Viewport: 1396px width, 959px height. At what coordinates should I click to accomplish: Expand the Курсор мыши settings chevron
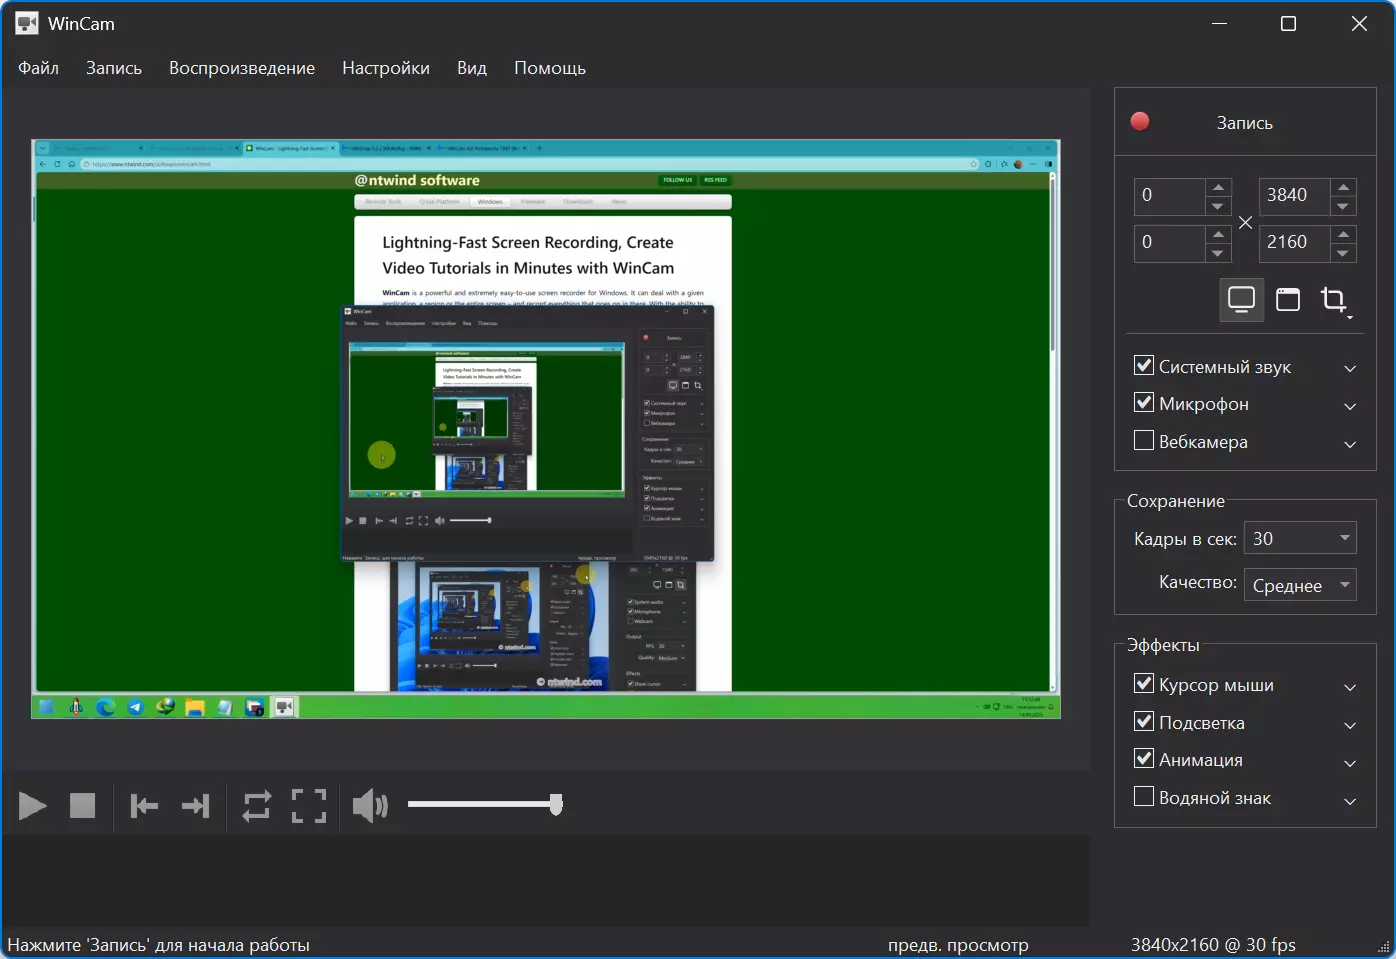[x=1350, y=687]
